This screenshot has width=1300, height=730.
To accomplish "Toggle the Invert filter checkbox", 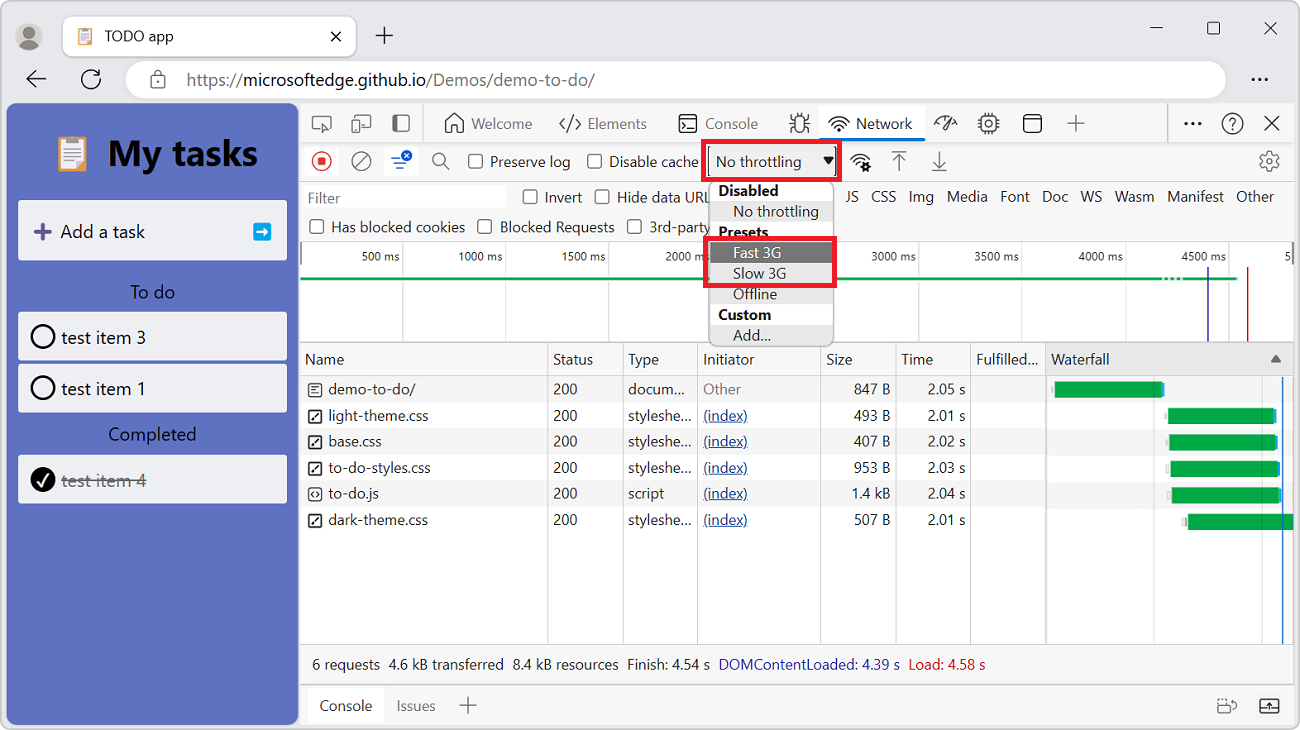I will [x=529, y=197].
